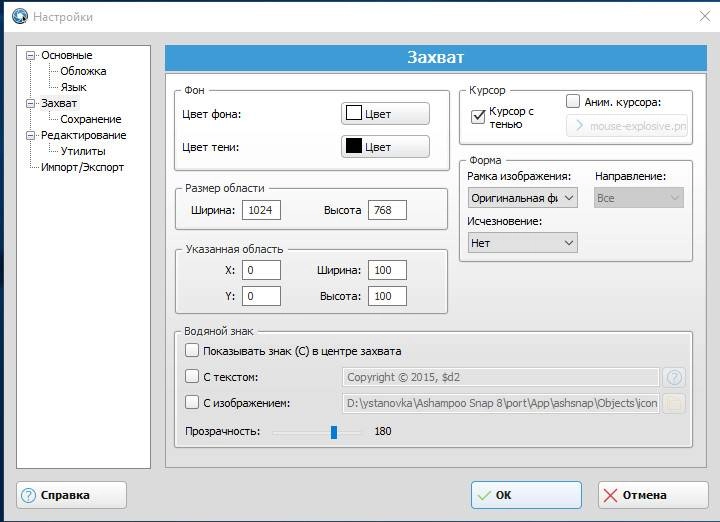Pick shadow color via Цвет тени button

click(385, 146)
